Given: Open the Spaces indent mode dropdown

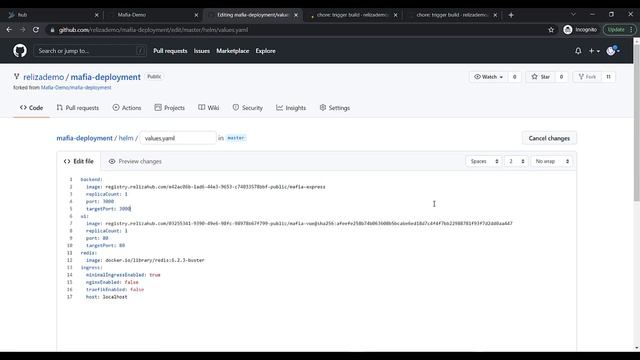Looking at the screenshot, I should 484,161.
